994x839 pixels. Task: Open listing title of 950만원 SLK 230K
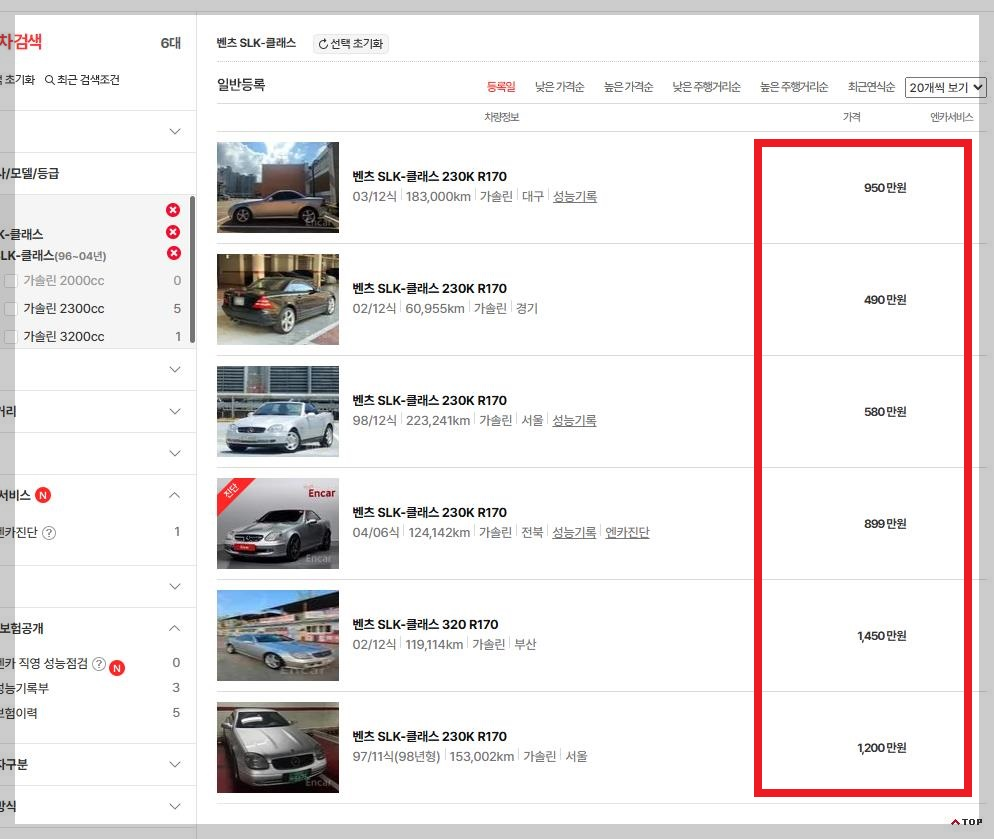[x=430, y=176]
